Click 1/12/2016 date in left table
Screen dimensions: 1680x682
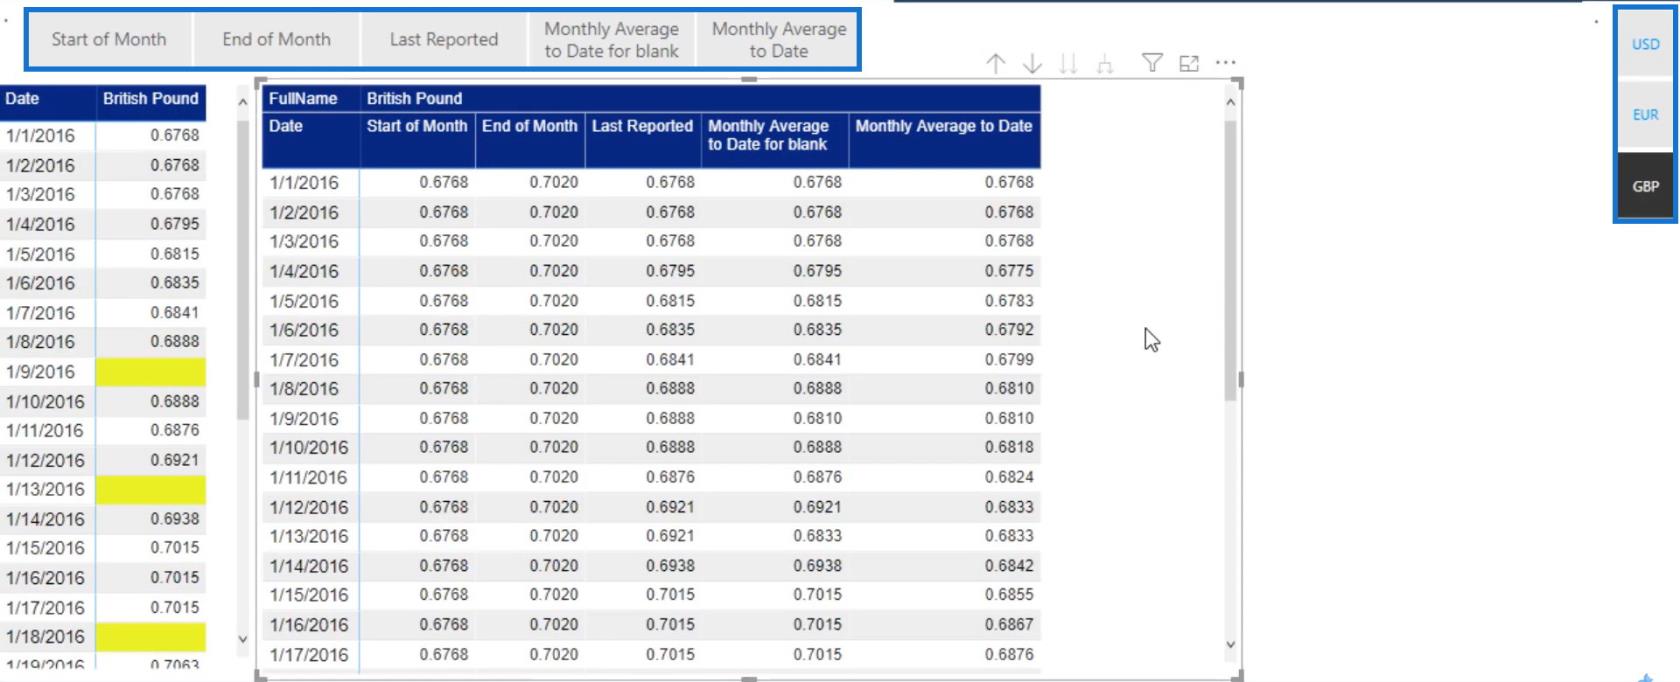point(45,461)
